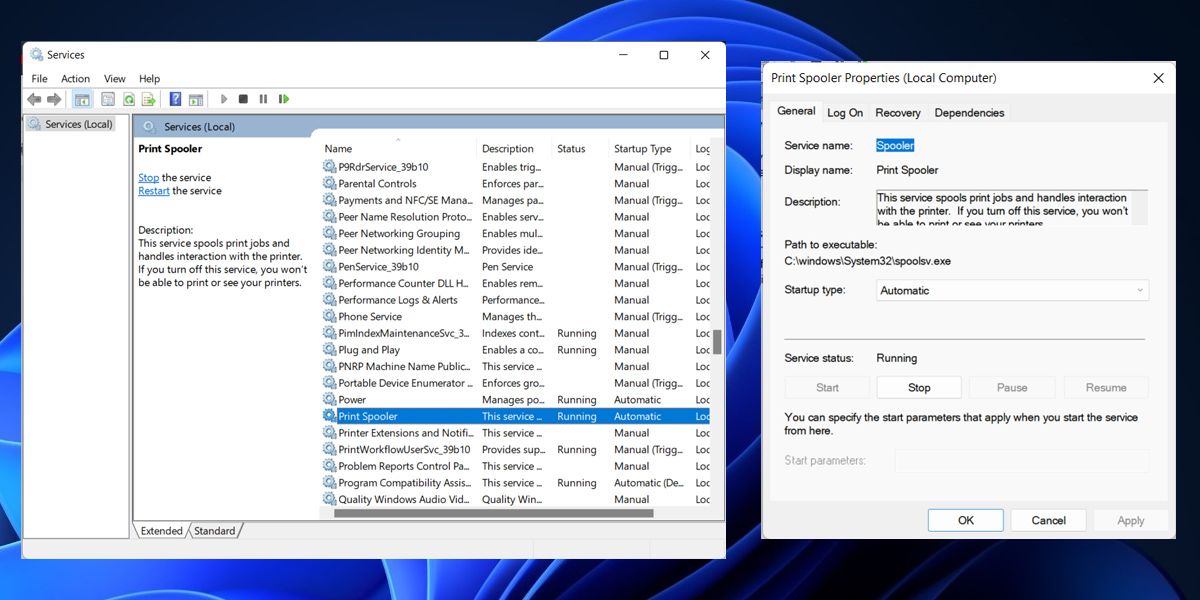Click the Forward arrow in Services toolbar
The width and height of the screenshot is (1200, 600).
(54, 99)
